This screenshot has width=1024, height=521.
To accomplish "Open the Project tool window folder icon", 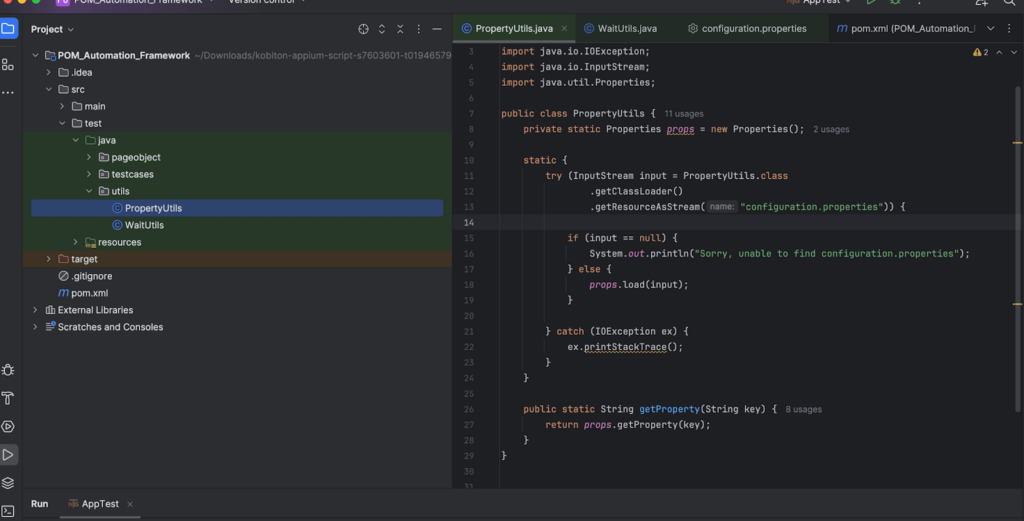I will (x=8, y=29).
